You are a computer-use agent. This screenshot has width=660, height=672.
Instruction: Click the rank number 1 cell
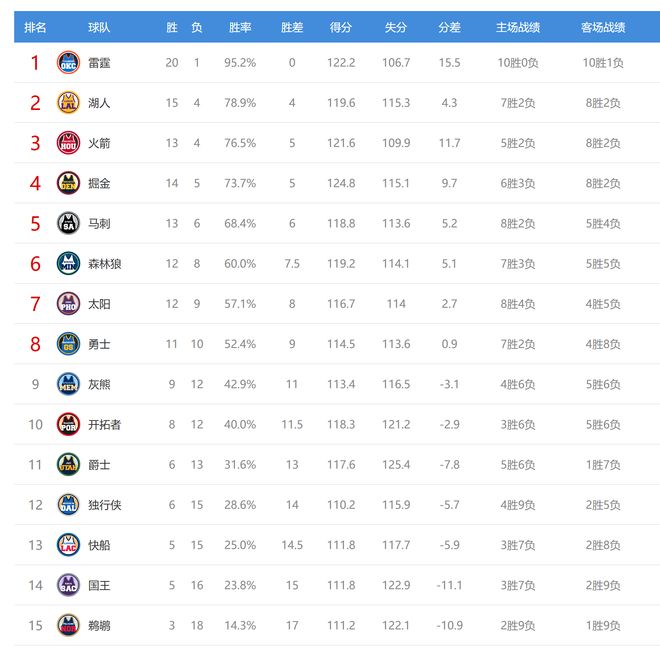(x=35, y=63)
